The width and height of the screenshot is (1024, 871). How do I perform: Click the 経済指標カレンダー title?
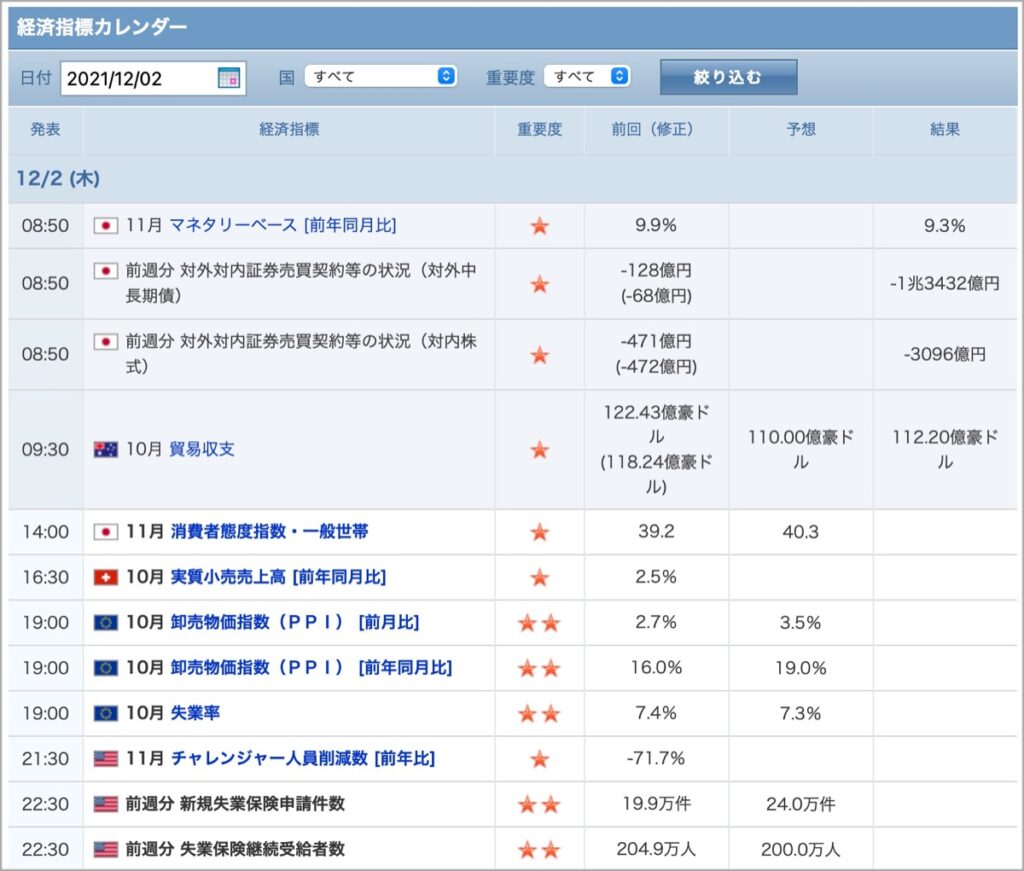tap(102, 27)
